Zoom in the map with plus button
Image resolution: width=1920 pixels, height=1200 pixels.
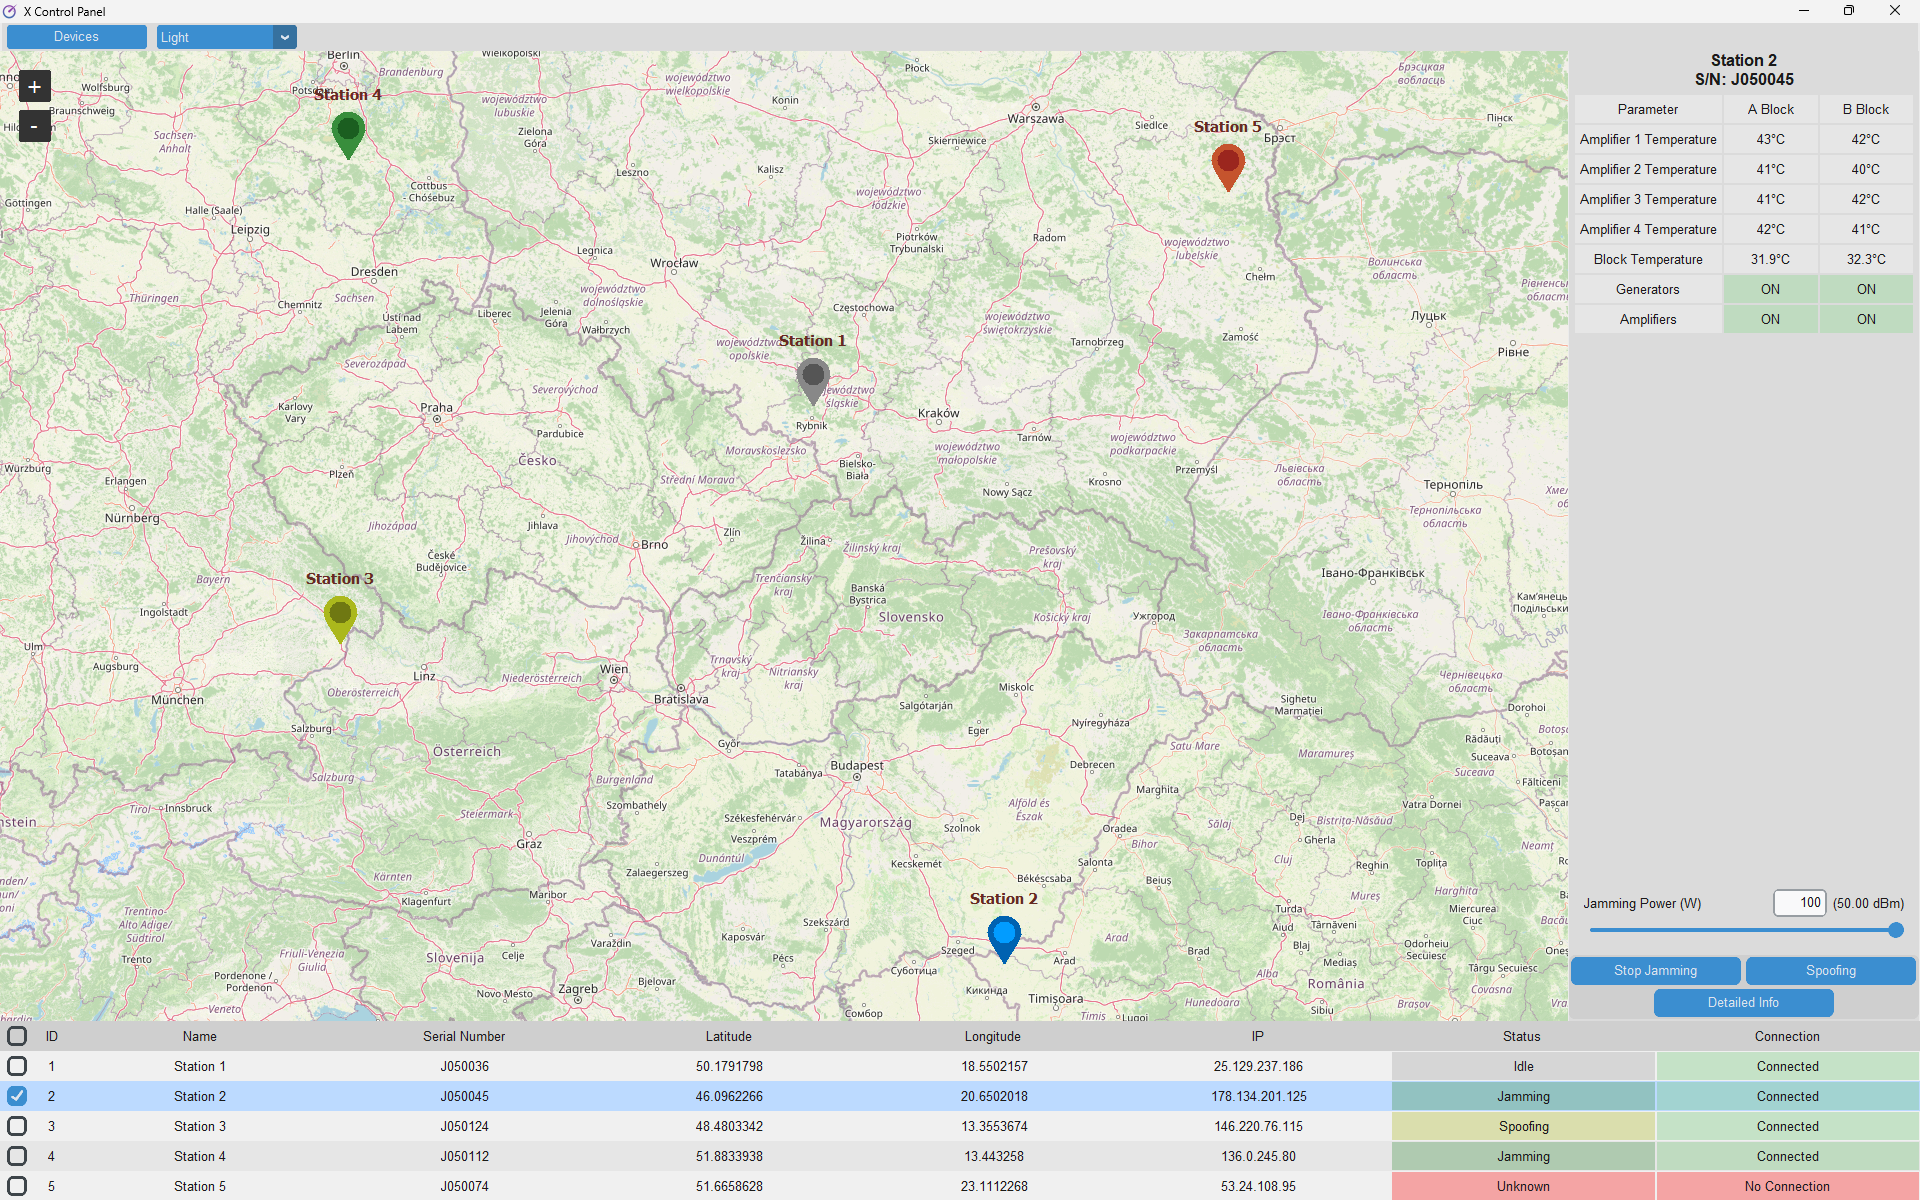[35, 87]
